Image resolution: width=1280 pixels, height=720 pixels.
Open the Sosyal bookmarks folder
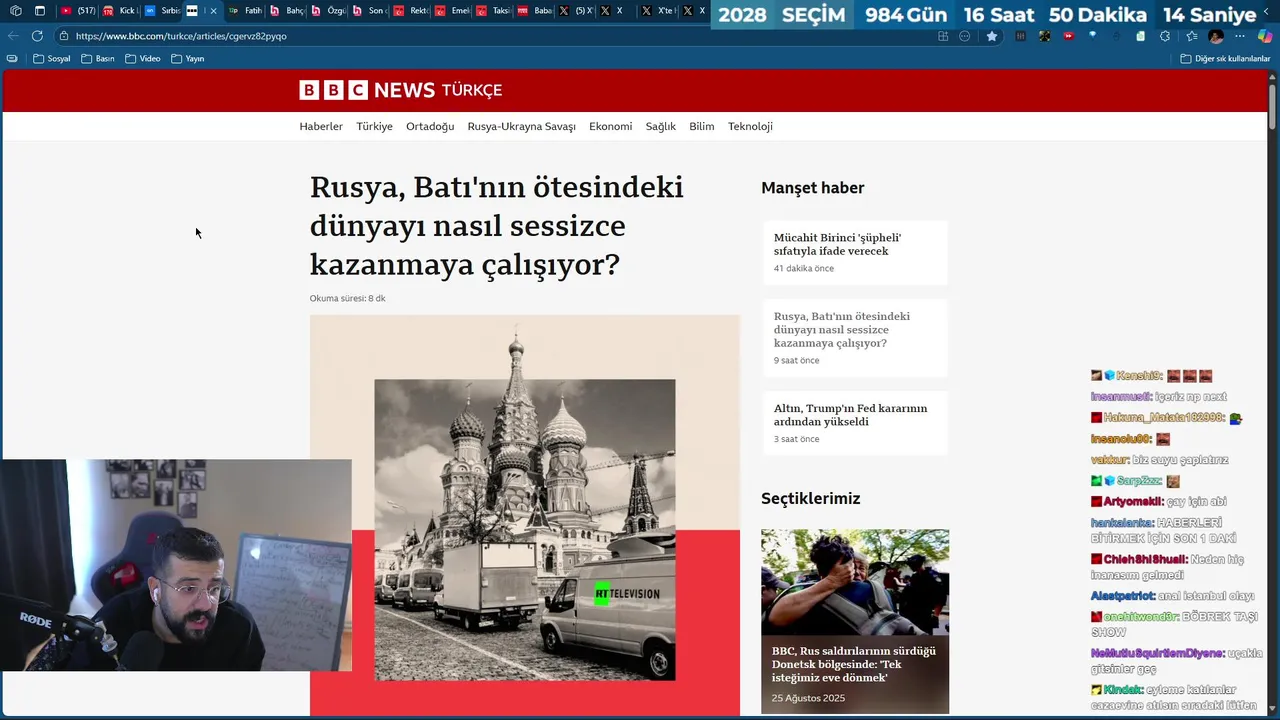52,58
